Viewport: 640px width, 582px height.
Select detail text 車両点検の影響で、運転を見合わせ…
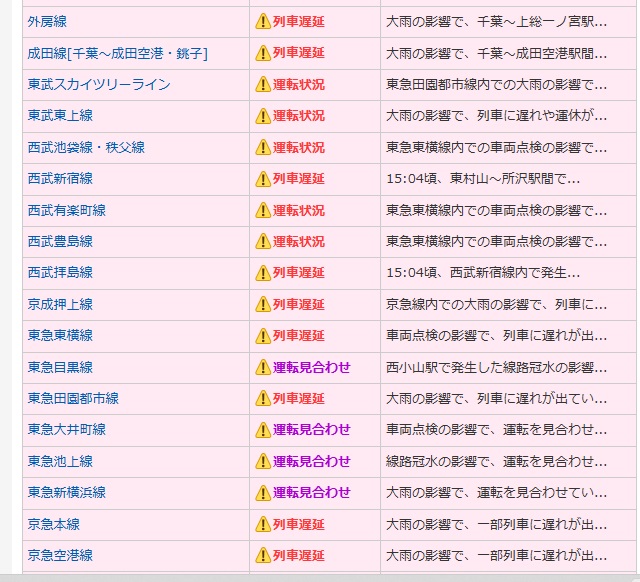(x=496, y=429)
